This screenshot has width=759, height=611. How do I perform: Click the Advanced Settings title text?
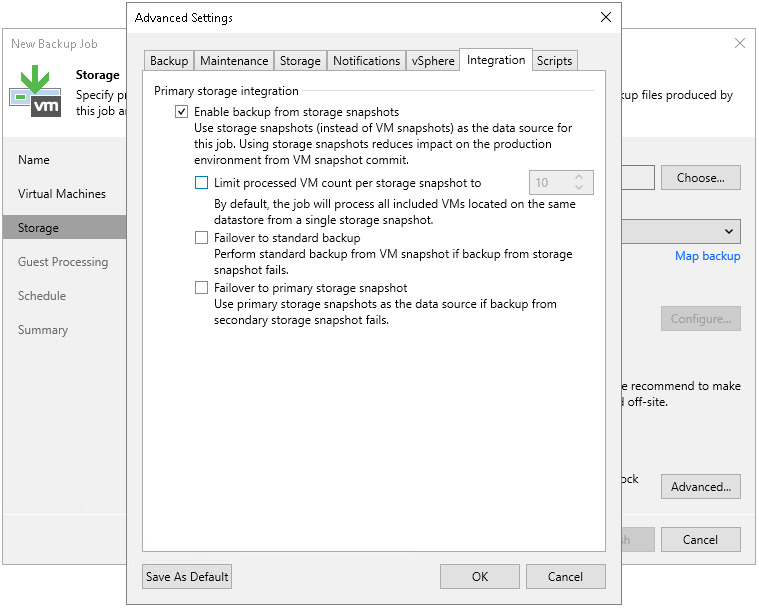pyautogui.click(x=183, y=18)
